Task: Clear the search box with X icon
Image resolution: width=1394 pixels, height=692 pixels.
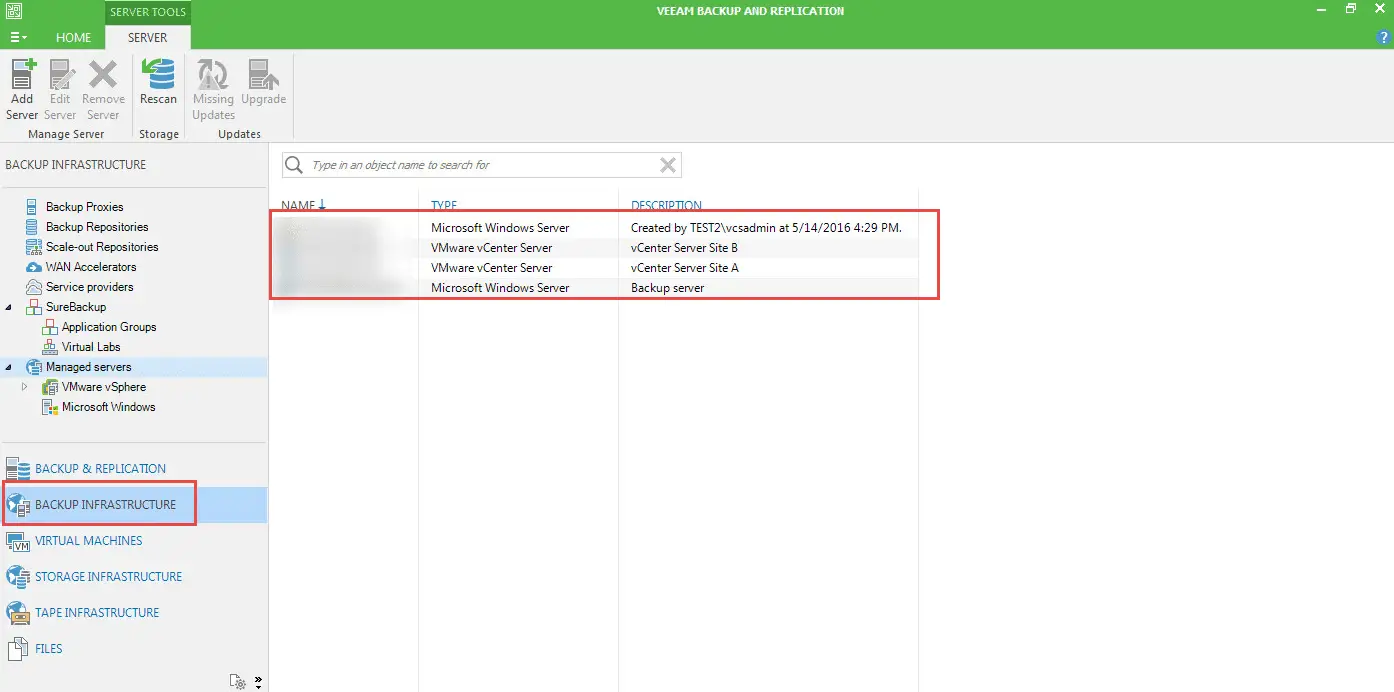Action: pos(668,165)
